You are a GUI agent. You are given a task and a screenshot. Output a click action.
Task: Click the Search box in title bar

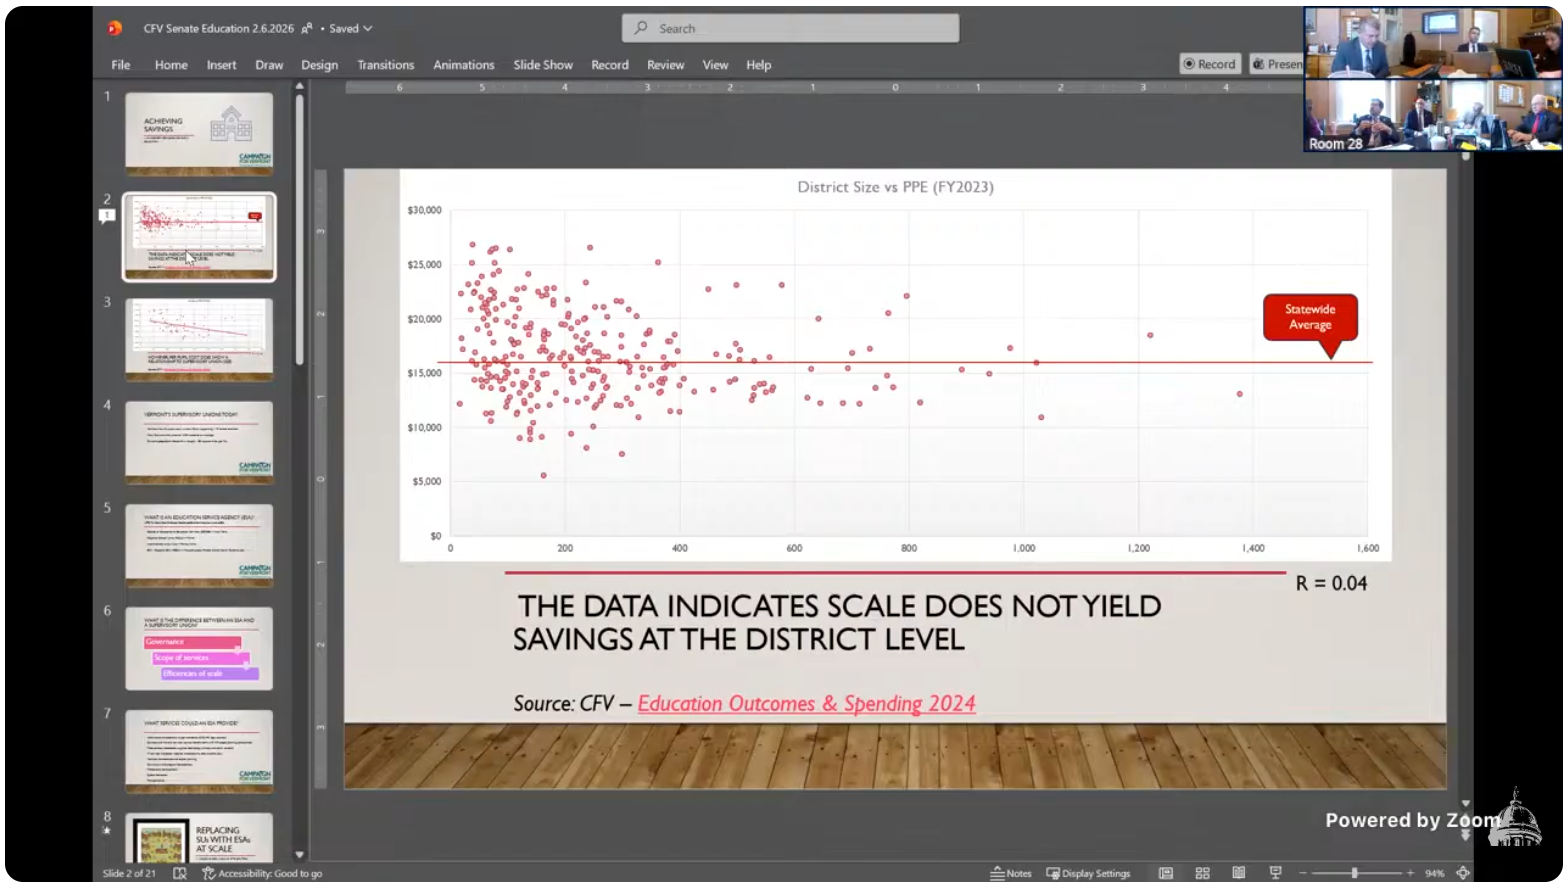[790, 29]
